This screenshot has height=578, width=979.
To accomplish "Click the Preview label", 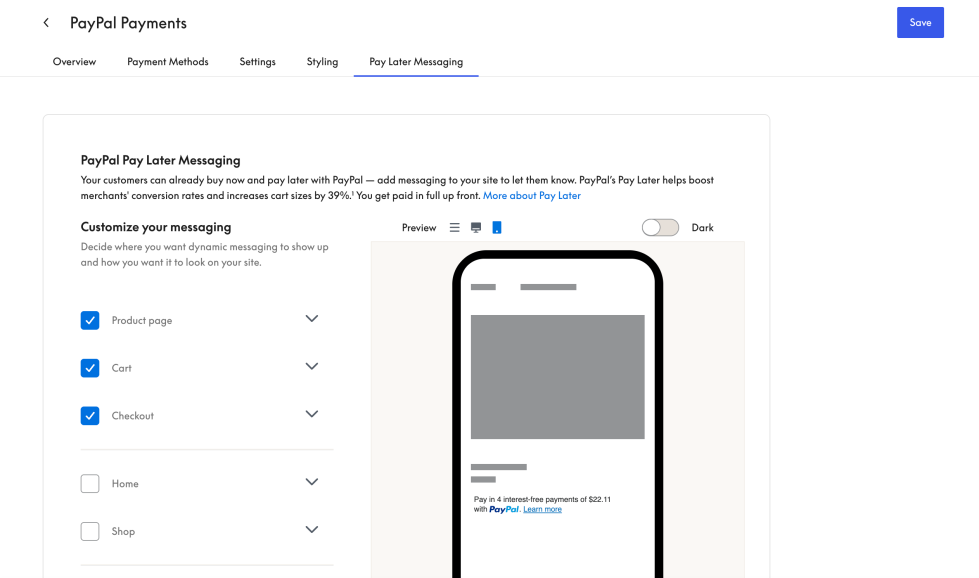I will [419, 228].
